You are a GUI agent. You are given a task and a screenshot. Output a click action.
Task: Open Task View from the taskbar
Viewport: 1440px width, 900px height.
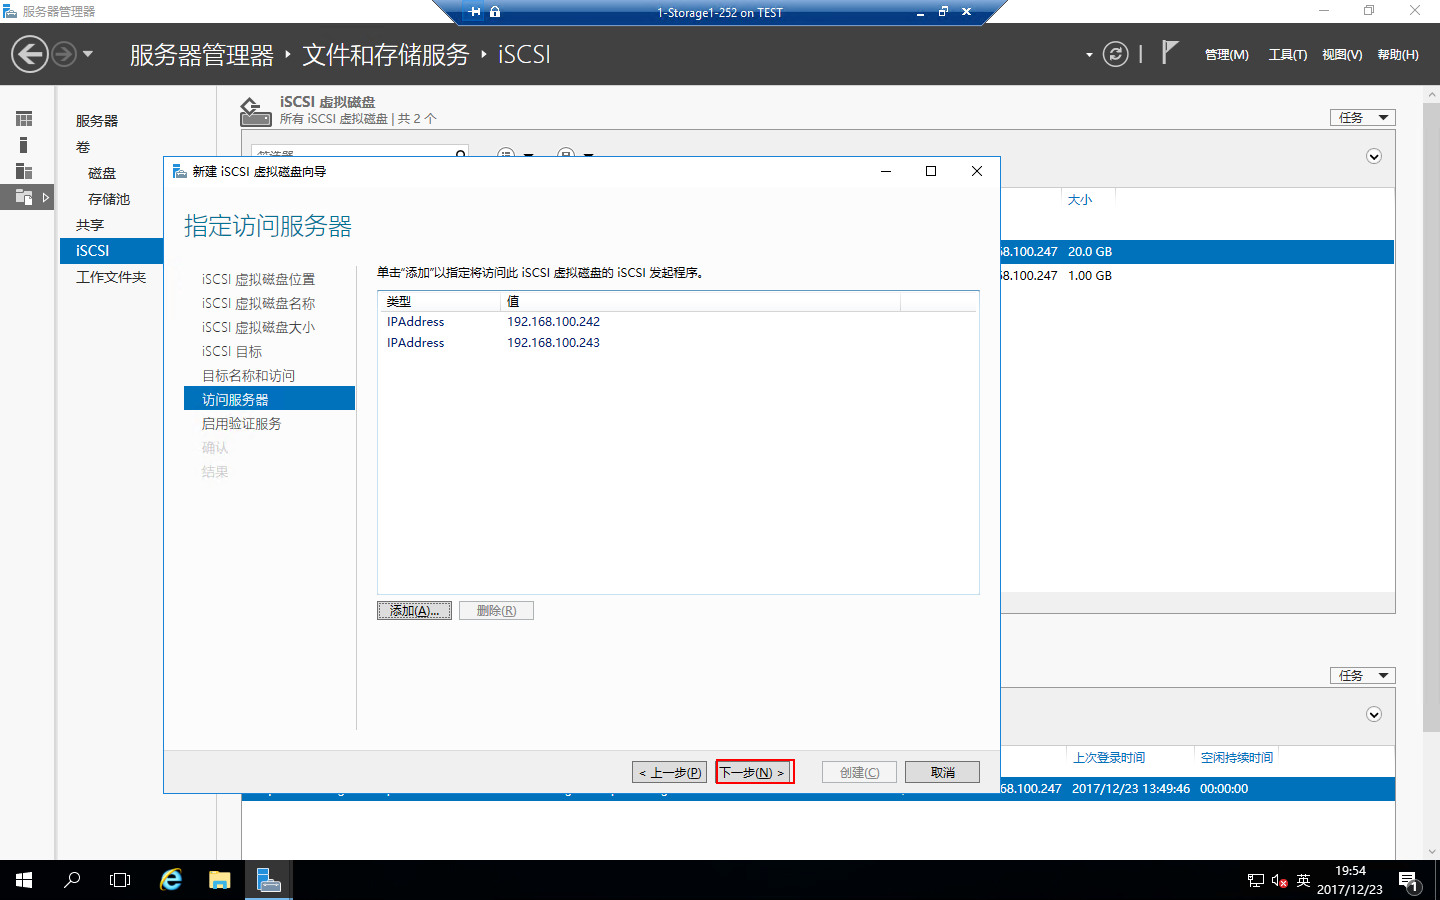click(120, 880)
